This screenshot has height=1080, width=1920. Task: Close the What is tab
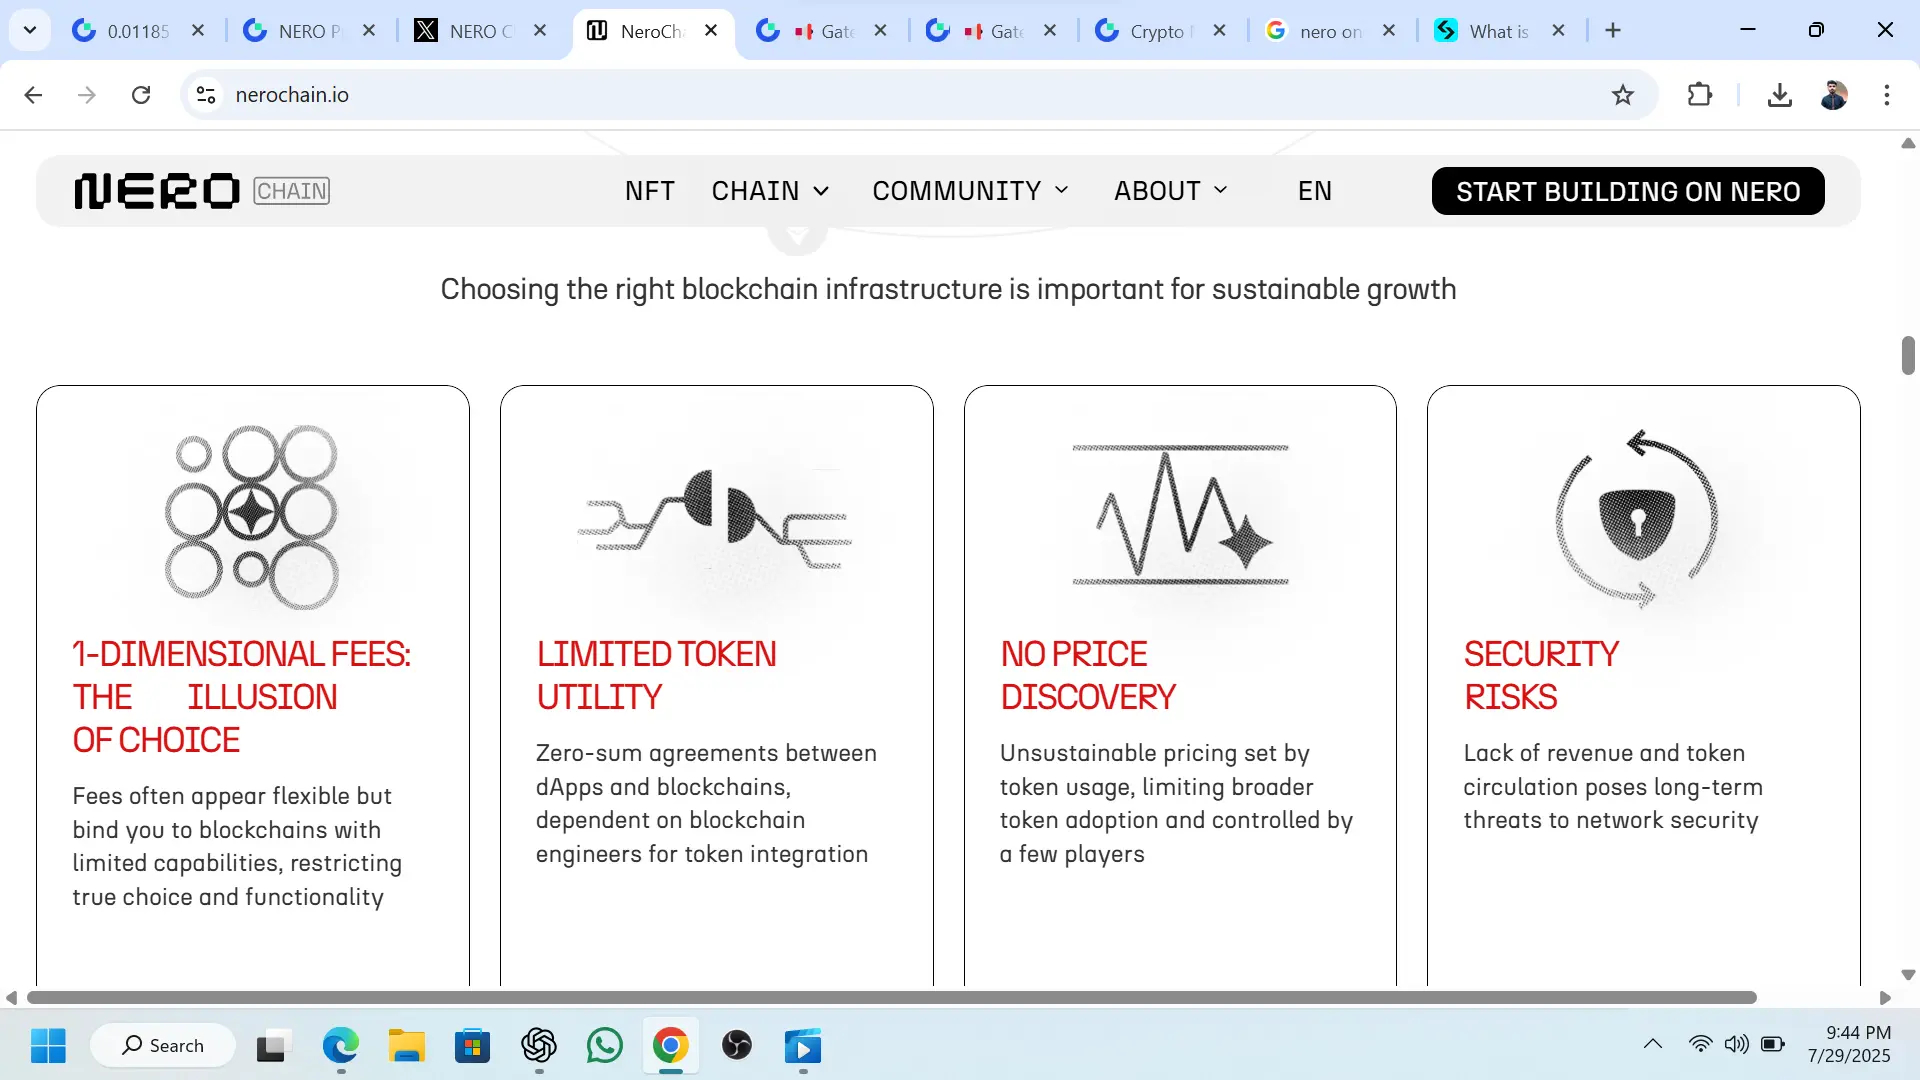tap(1558, 31)
